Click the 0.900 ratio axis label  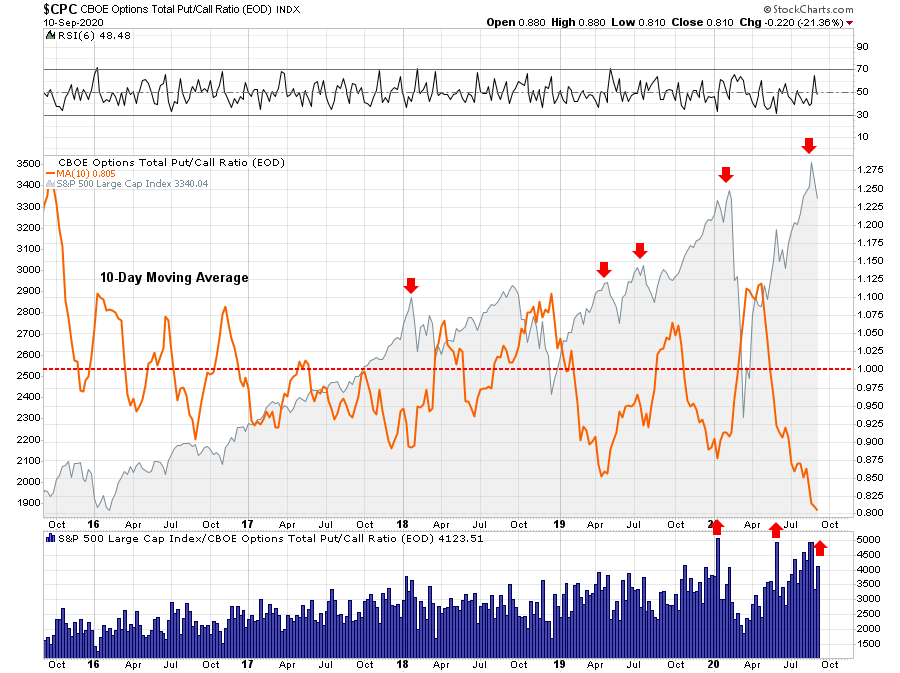pyautogui.click(x=870, y=442)
